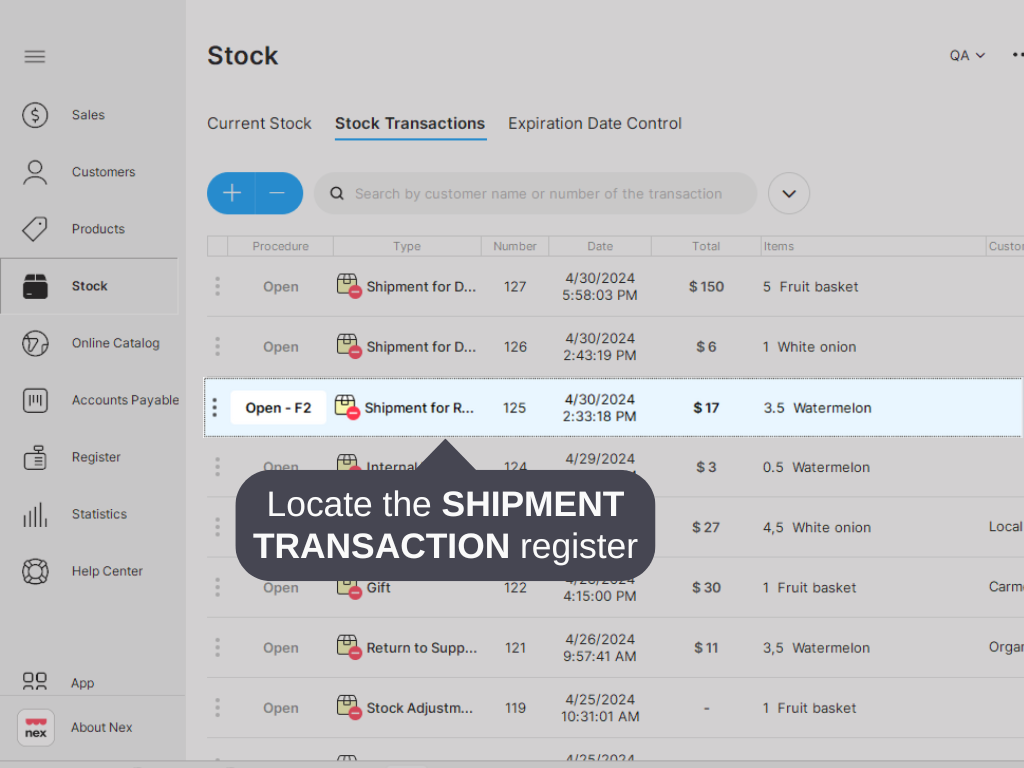This screenshot has height=768, width=1024.
Task: Open the Products section
Action: [35, 229]
